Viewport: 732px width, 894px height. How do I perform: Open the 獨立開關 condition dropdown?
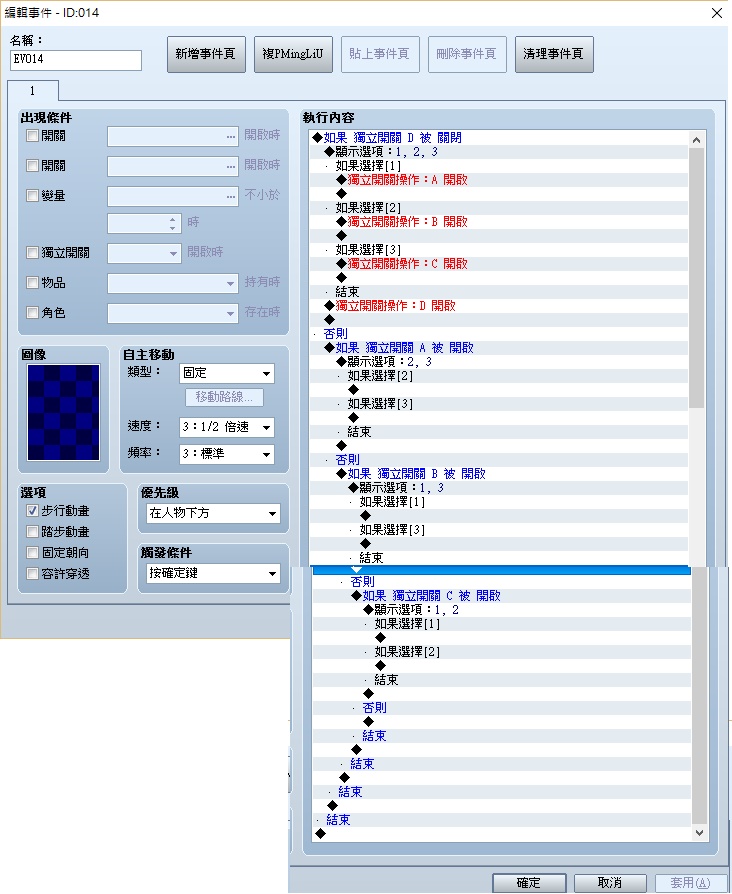(144, 253)
